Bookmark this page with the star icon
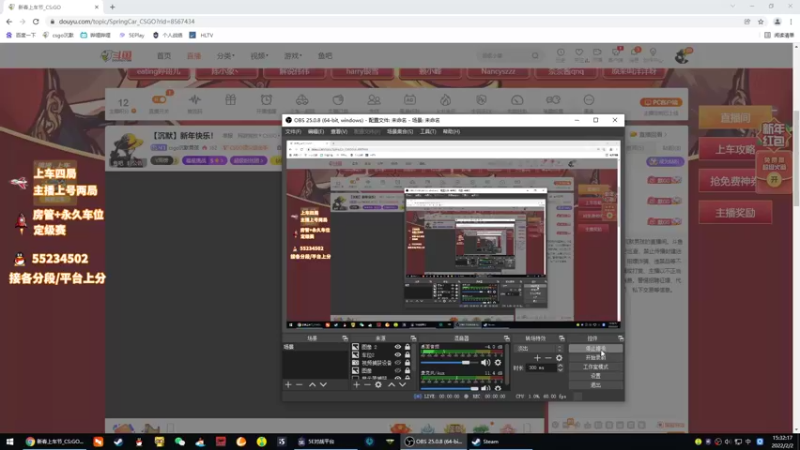800x450 pixels. click(761, 21)
